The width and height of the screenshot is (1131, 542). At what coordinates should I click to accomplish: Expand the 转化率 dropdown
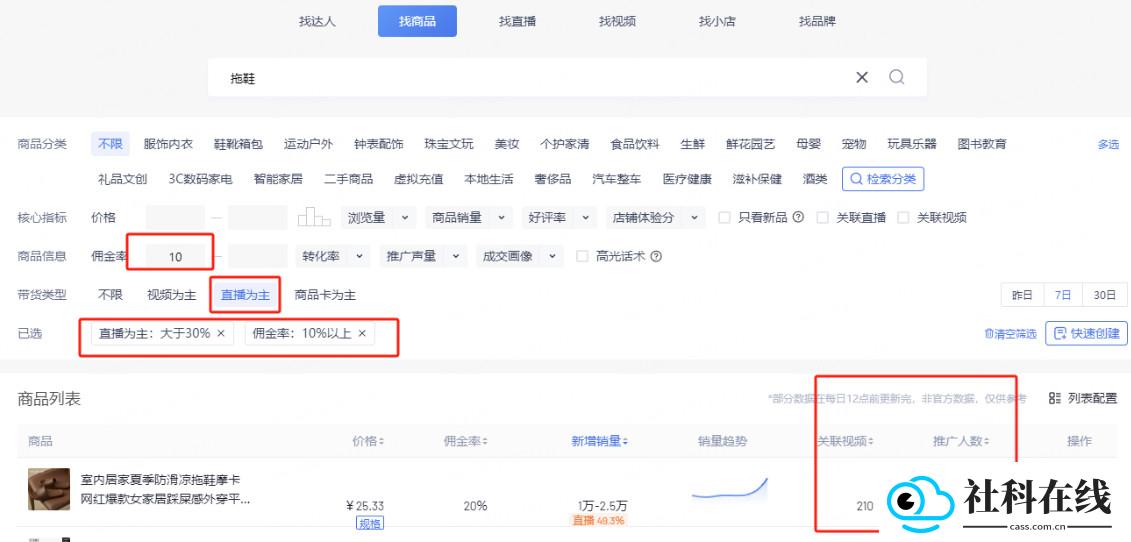coord(333,256)
